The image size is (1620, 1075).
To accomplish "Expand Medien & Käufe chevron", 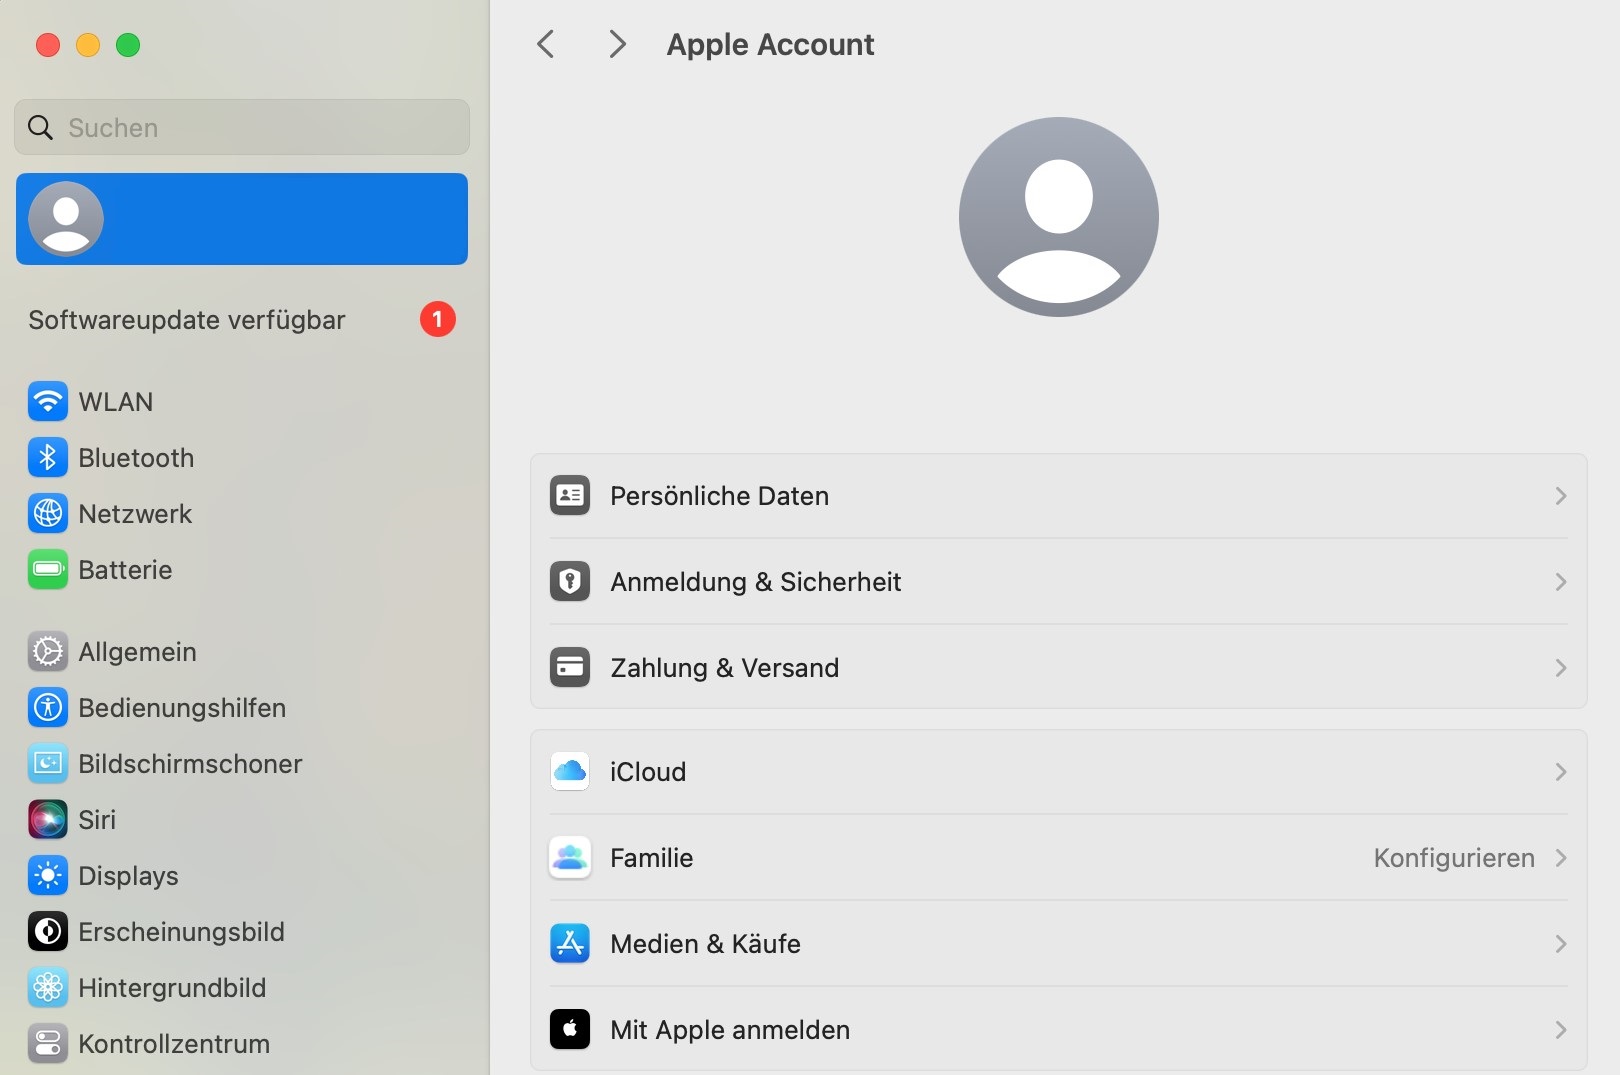I will (x=1561, y=944).
